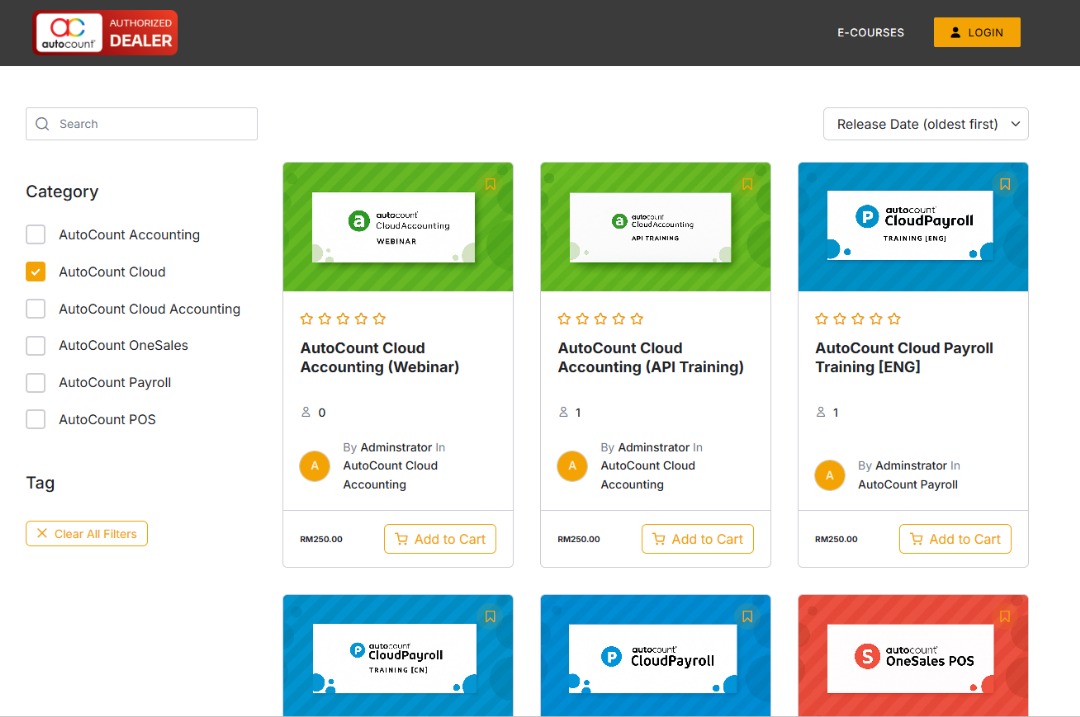Bookmark the Cloud Accounting API Training course
Viewport: 1080px width, 717px height.
tap(747, 184)
